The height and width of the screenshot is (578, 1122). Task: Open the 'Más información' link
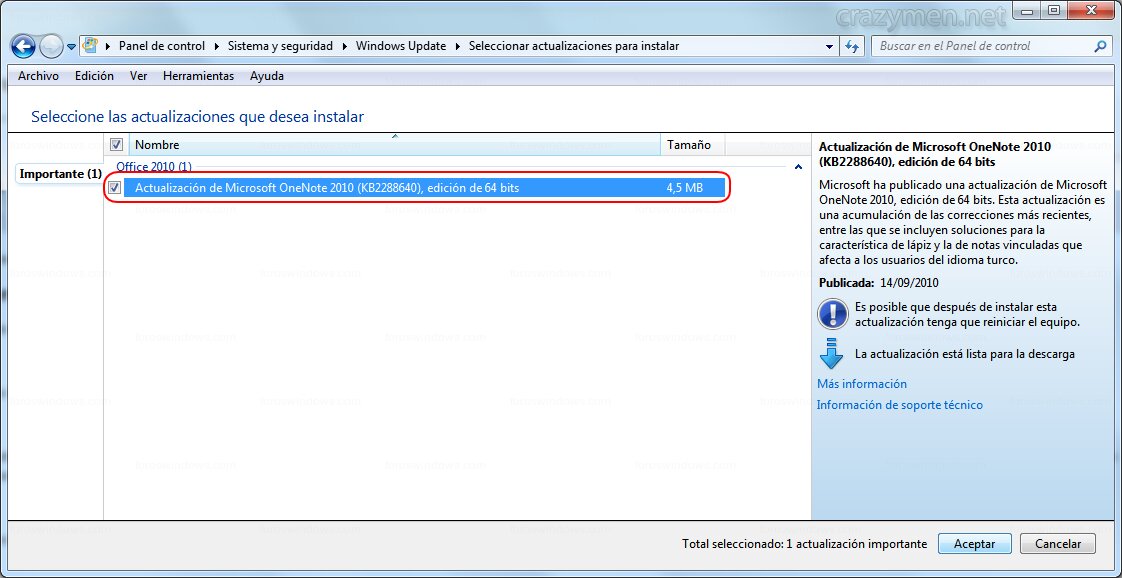tap(862, 384)
